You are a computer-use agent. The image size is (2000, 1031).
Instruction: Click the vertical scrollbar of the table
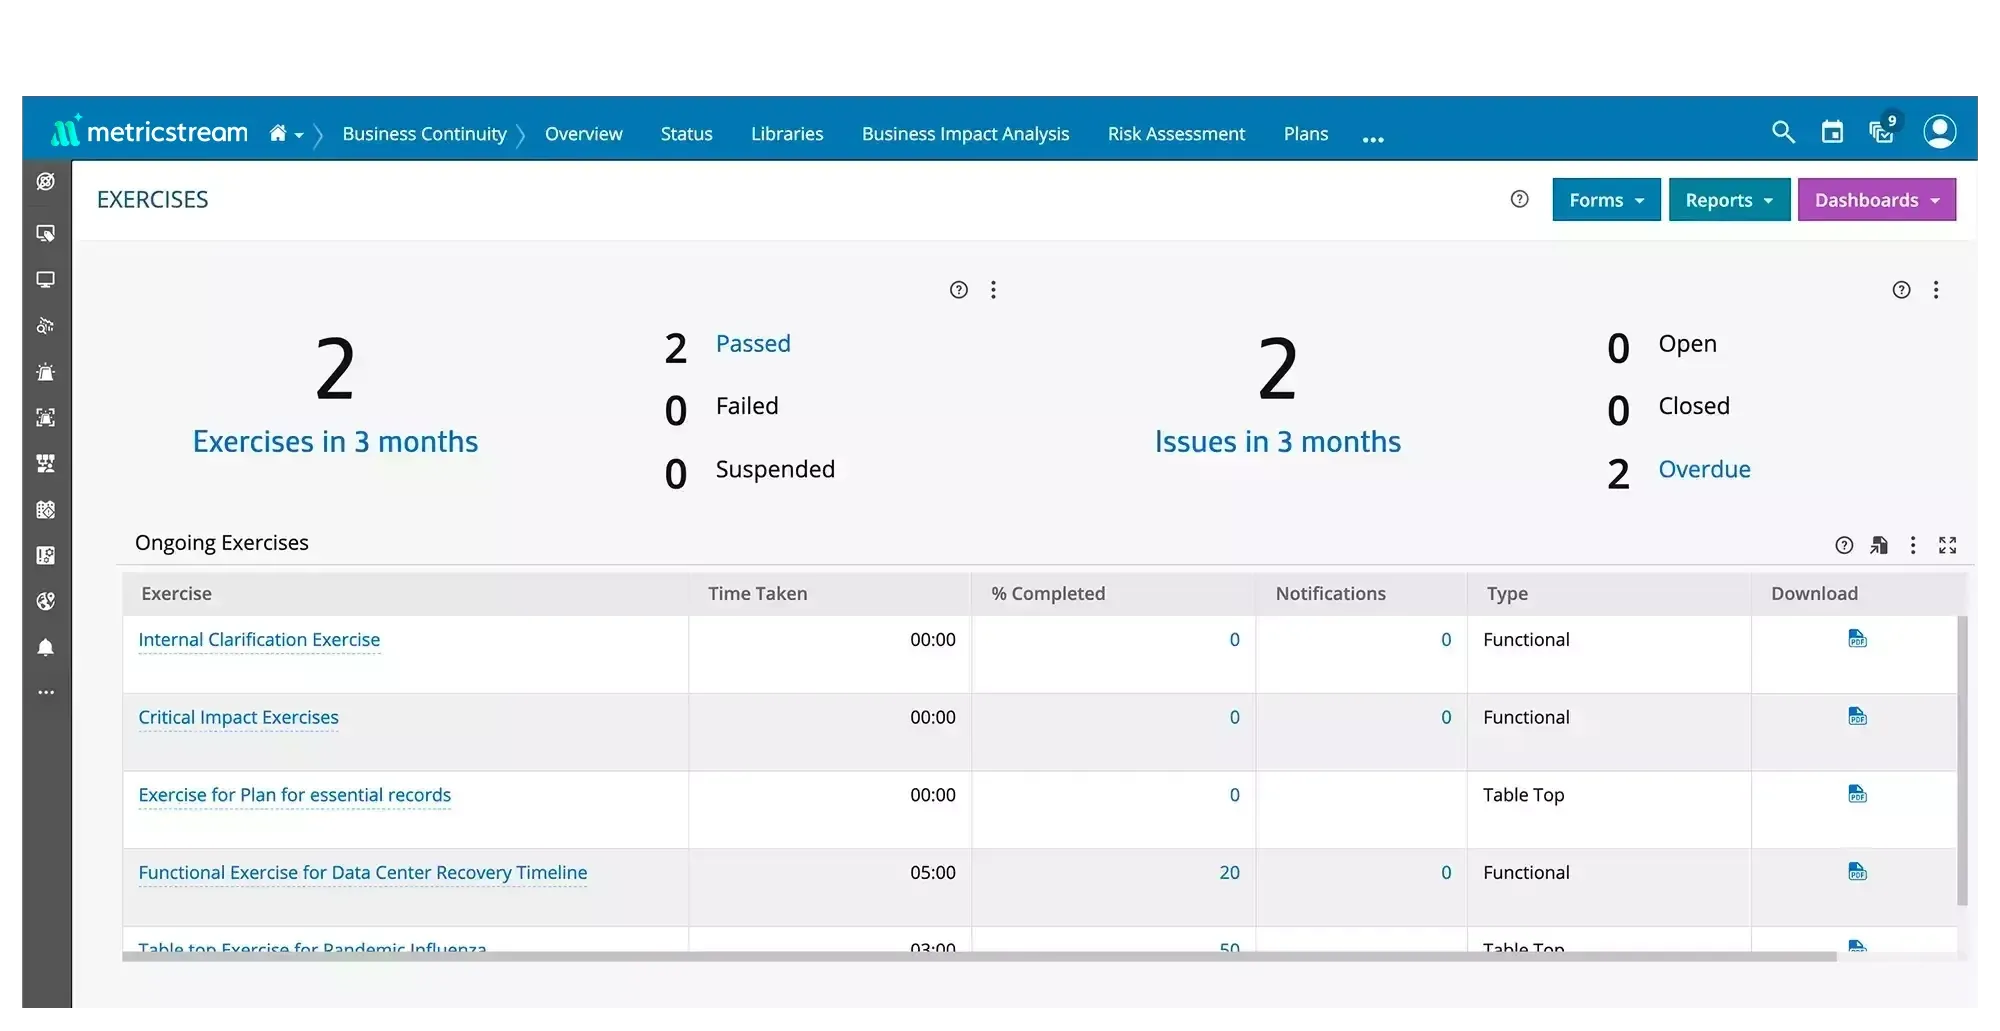click(x=1962, y=760)
